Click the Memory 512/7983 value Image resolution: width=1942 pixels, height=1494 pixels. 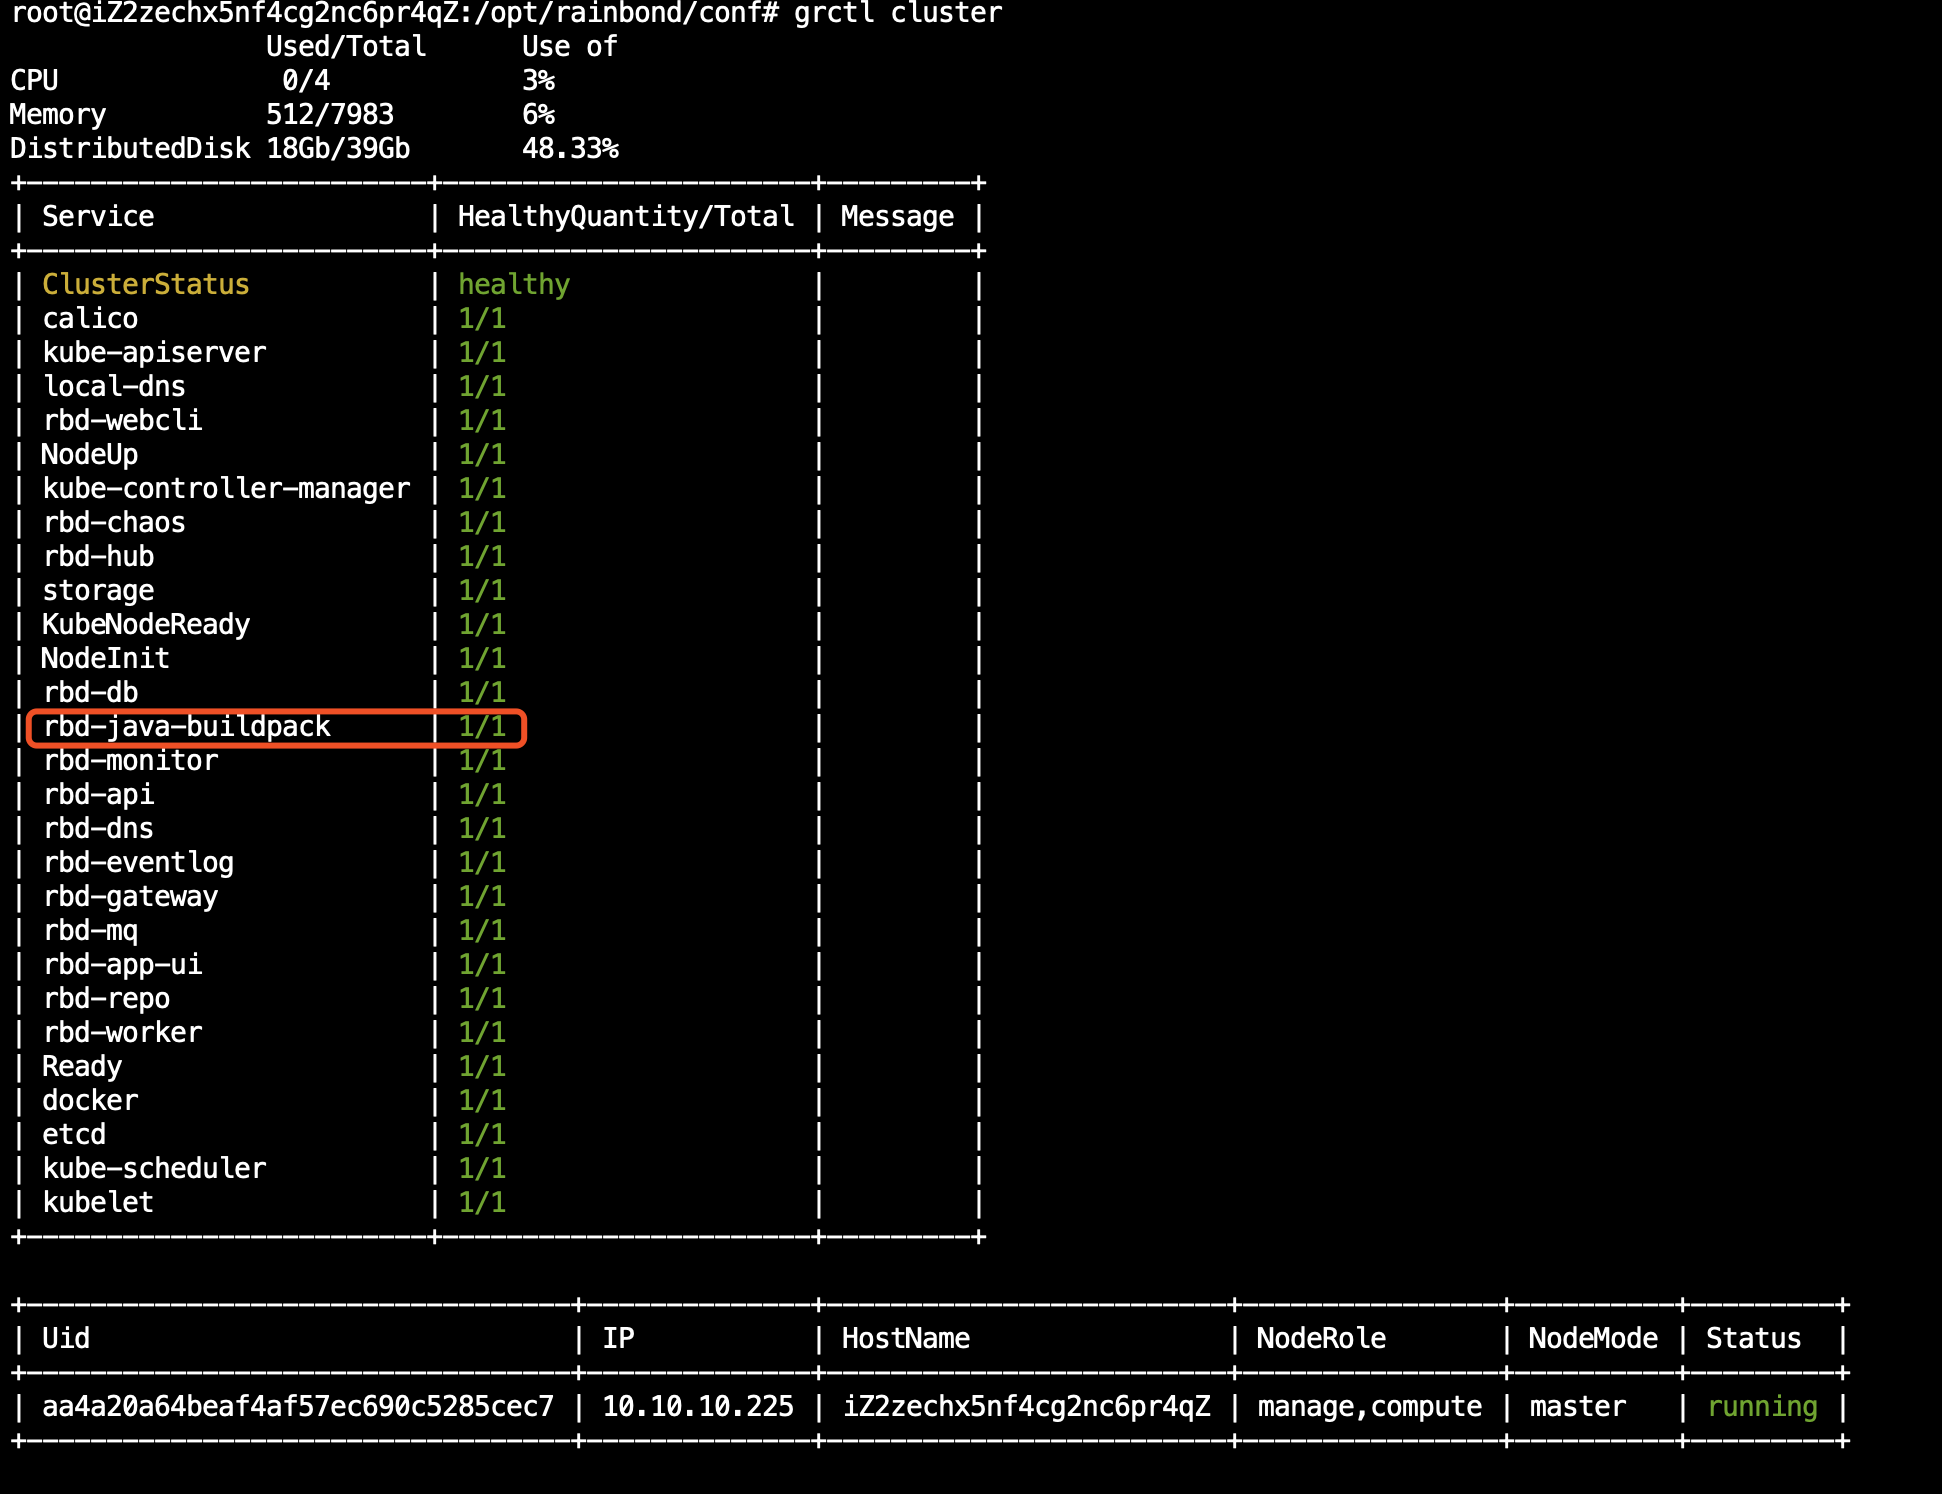click(329, 115)
